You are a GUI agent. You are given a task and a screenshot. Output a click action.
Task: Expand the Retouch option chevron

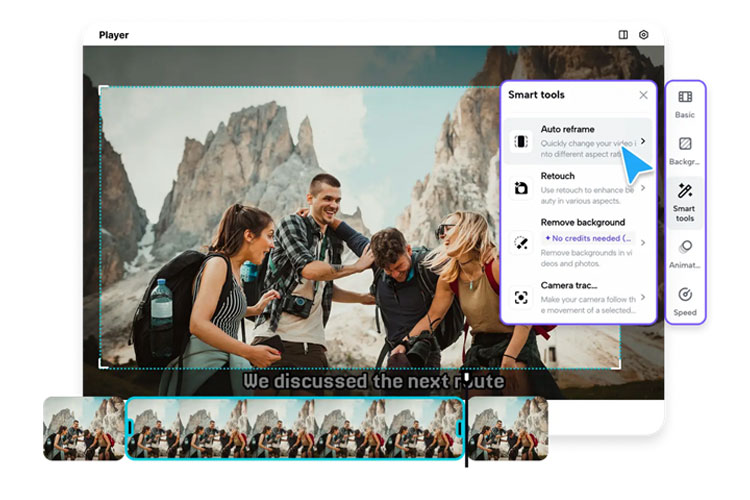point(643,188)
